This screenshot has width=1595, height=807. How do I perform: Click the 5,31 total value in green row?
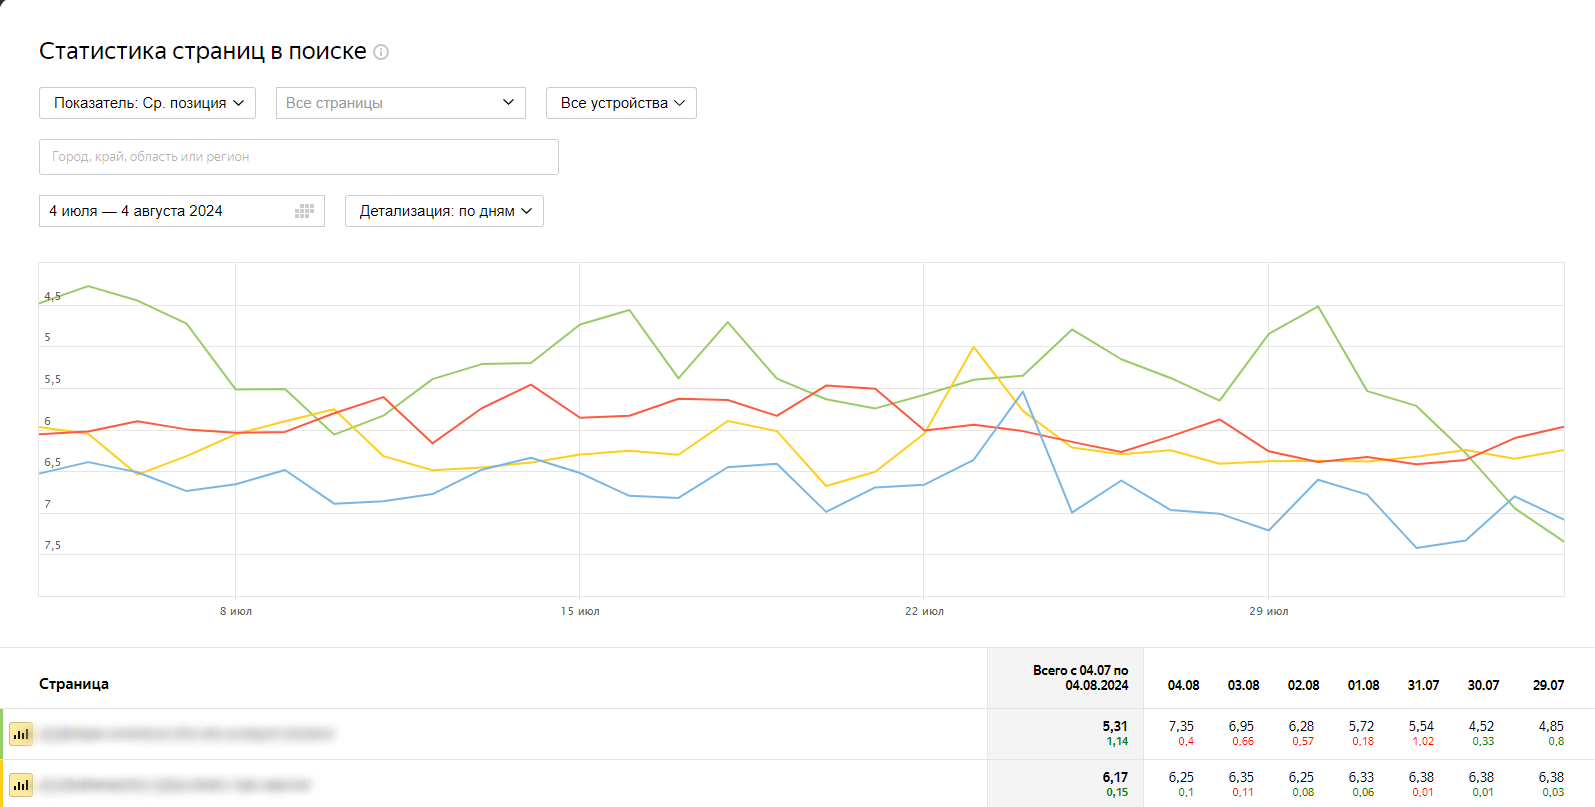click(1114, 727)
